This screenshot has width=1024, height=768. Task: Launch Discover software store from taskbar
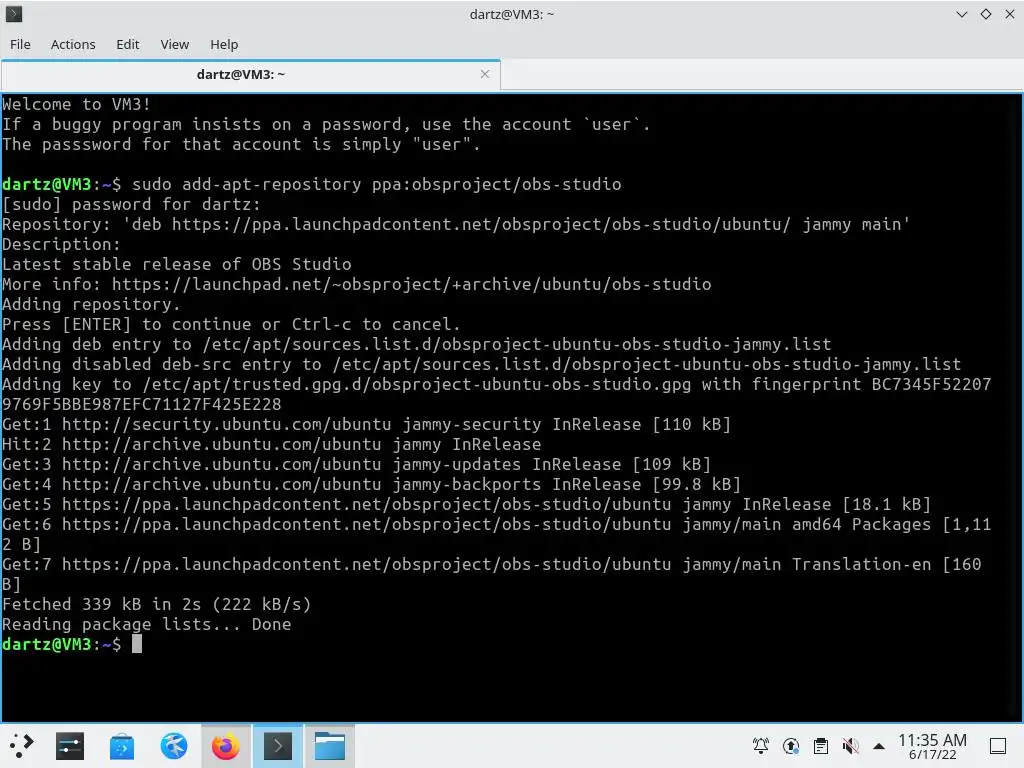point(121,746)
